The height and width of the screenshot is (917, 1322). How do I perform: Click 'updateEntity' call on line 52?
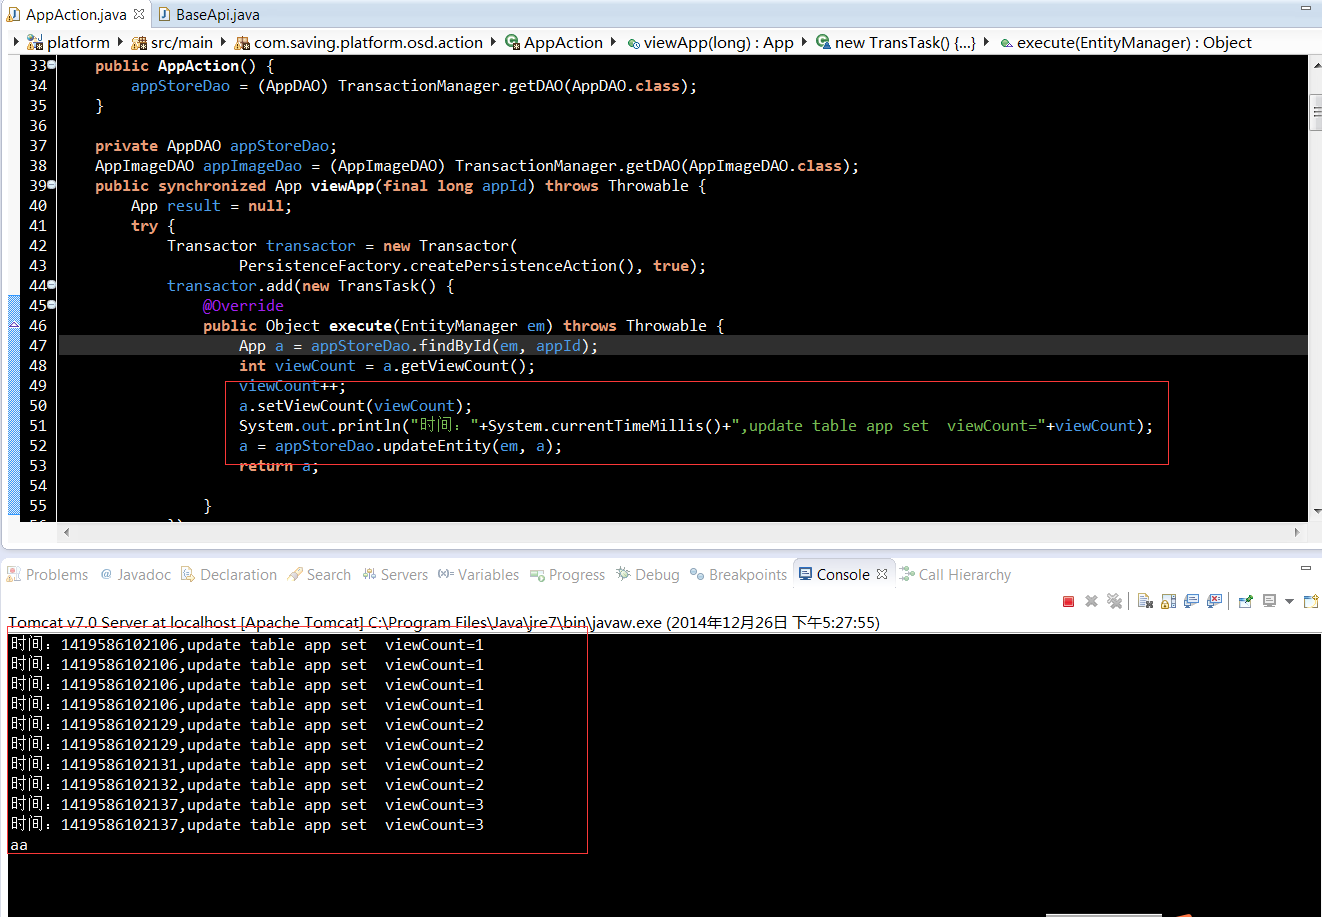point(437,445)
